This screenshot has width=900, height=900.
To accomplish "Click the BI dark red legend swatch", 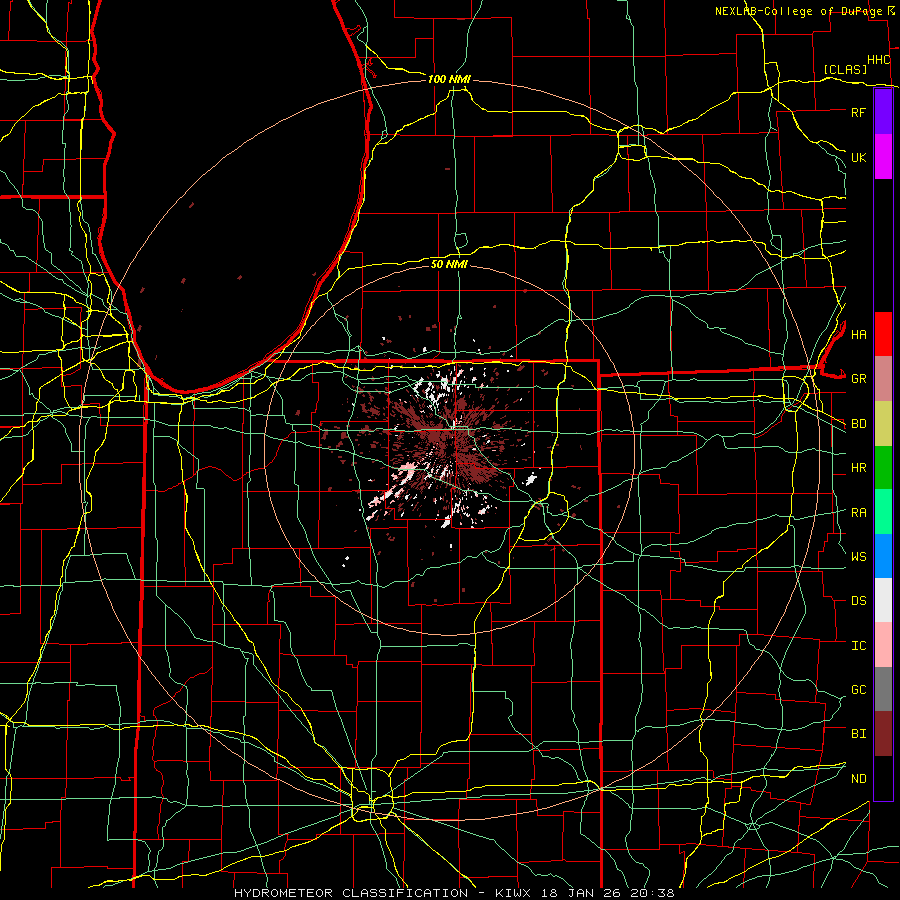I will [883, 734].
